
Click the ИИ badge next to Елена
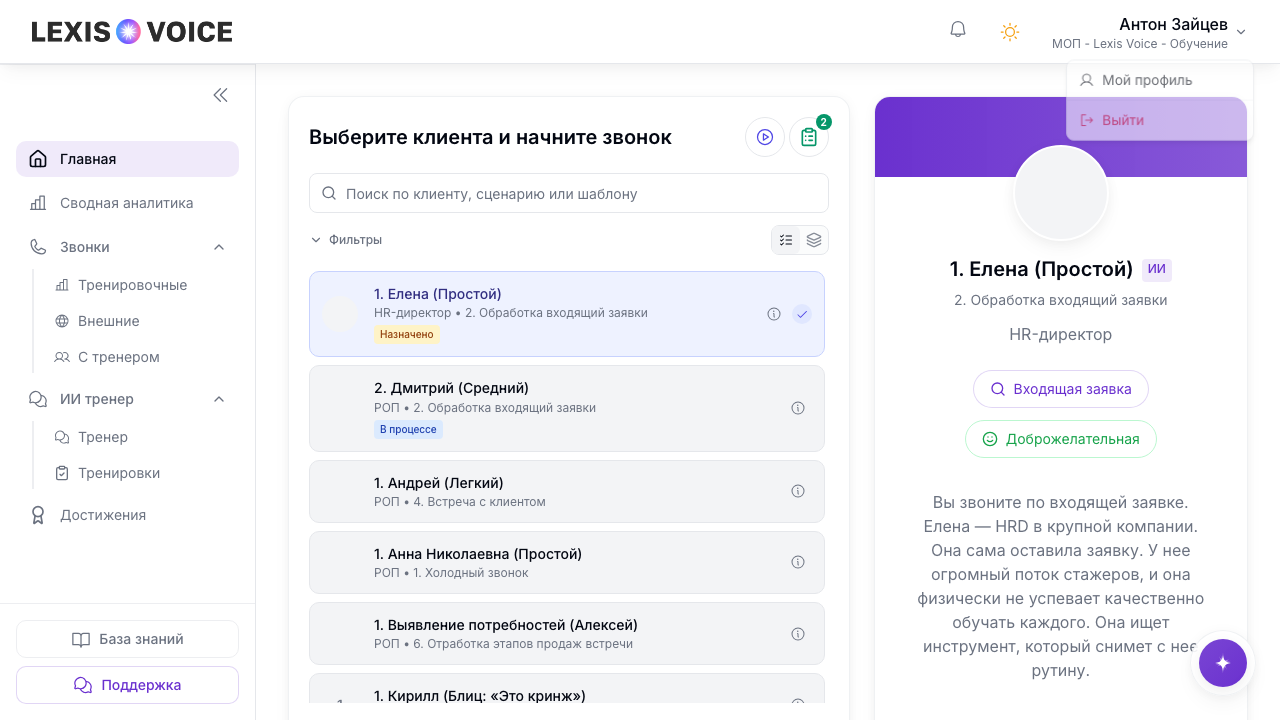pyautogui.click(x=1157, y=269)
